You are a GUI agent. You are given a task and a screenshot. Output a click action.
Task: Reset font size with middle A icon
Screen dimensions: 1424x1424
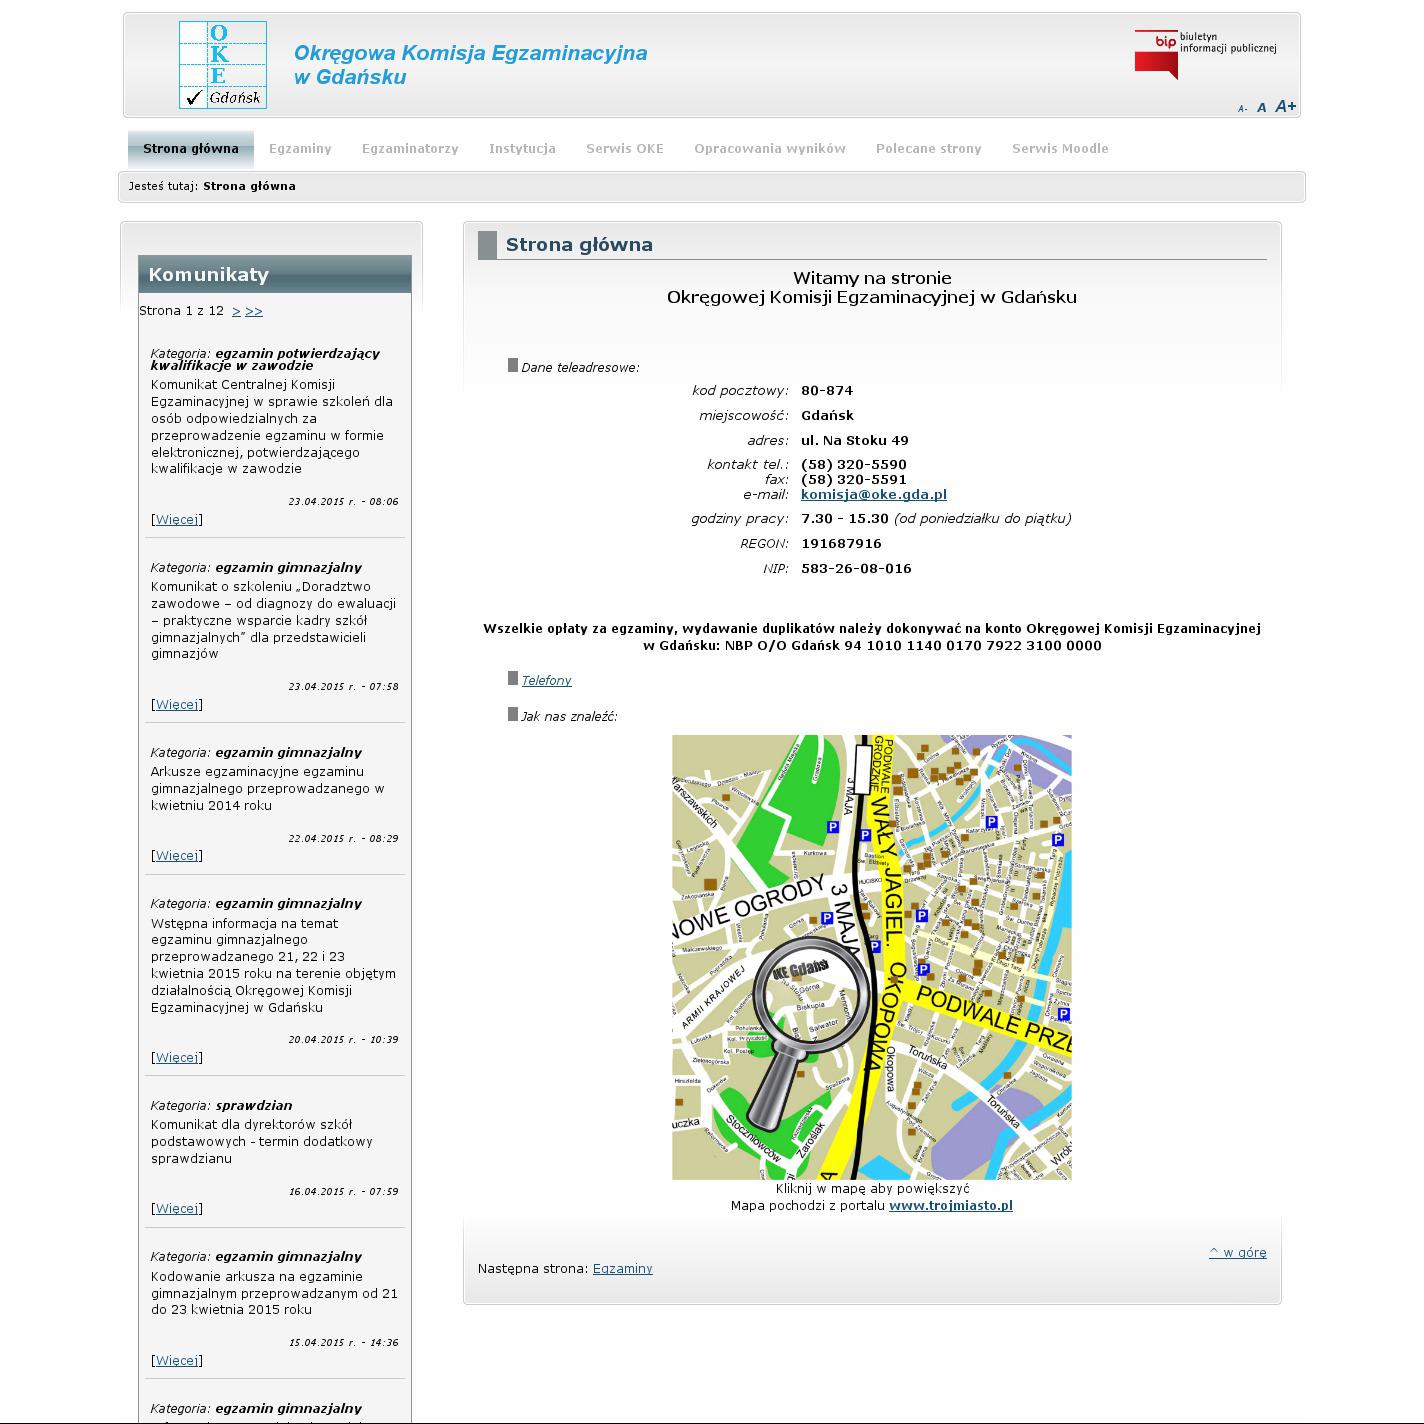pos(1262,108)
